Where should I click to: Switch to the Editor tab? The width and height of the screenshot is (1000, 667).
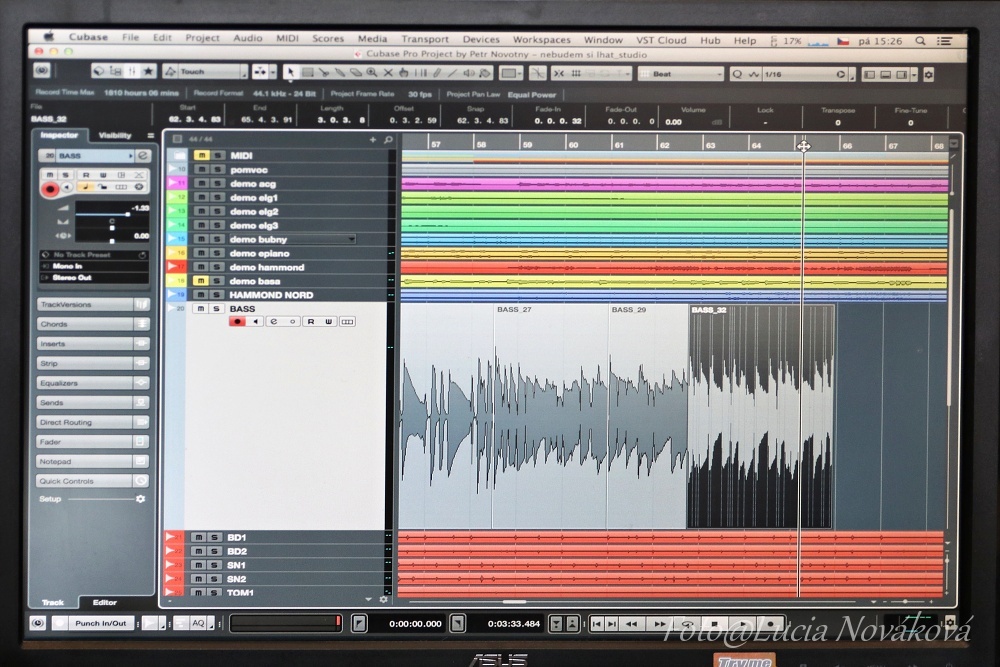tap(105, 602)
